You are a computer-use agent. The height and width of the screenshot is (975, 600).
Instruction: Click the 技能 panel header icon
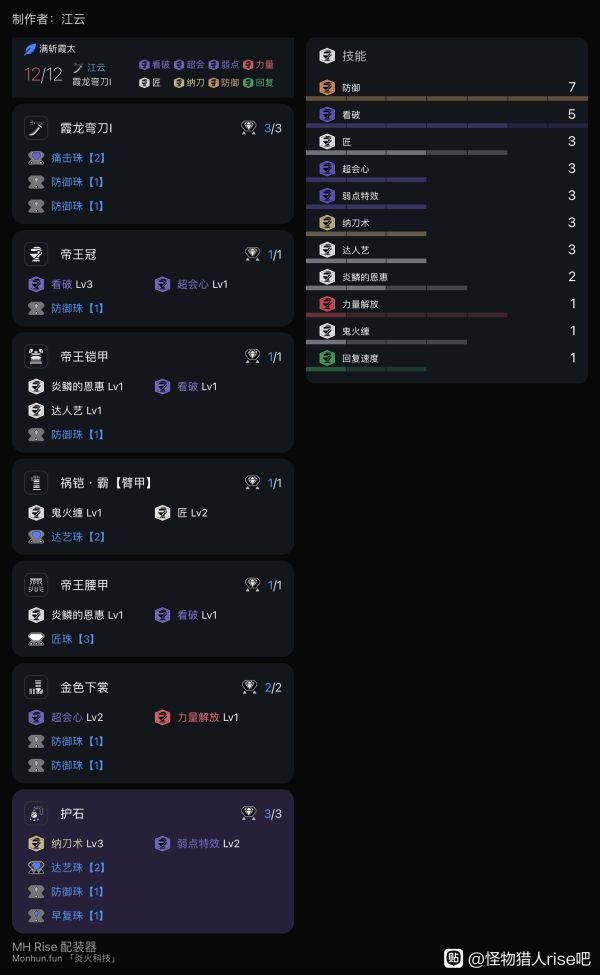point(327,56)
